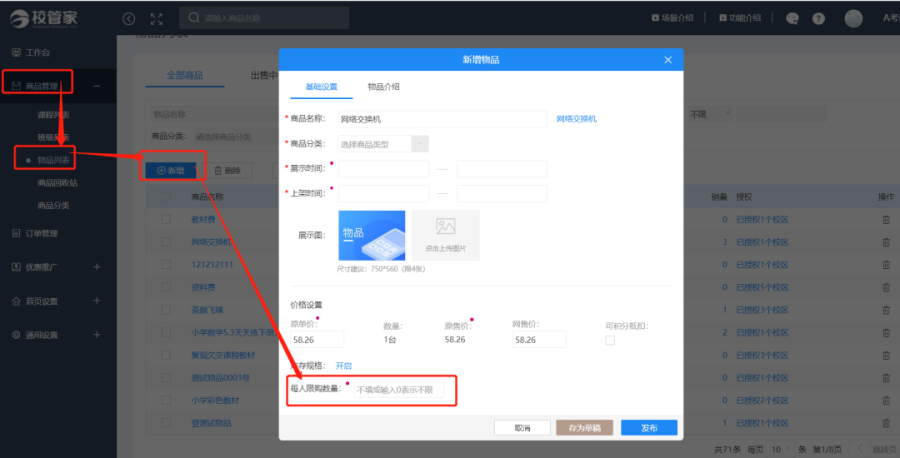Screen dimensions: 900x458
Task: Click the 每人限购数量 input field
Action: point(396,389)
